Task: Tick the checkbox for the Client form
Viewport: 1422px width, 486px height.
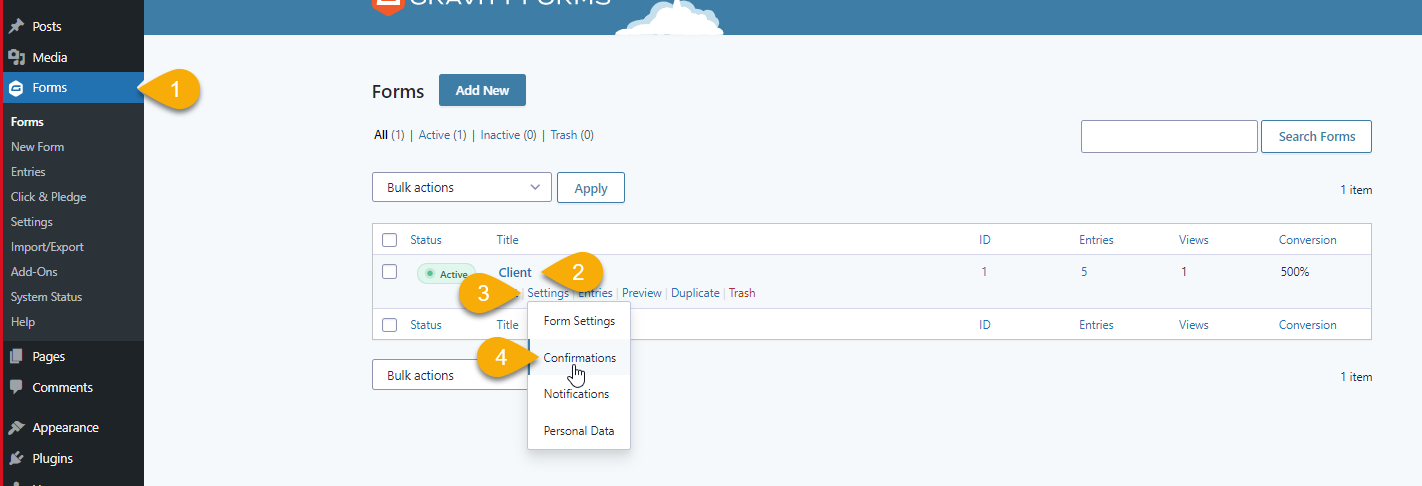Action: 390,272
